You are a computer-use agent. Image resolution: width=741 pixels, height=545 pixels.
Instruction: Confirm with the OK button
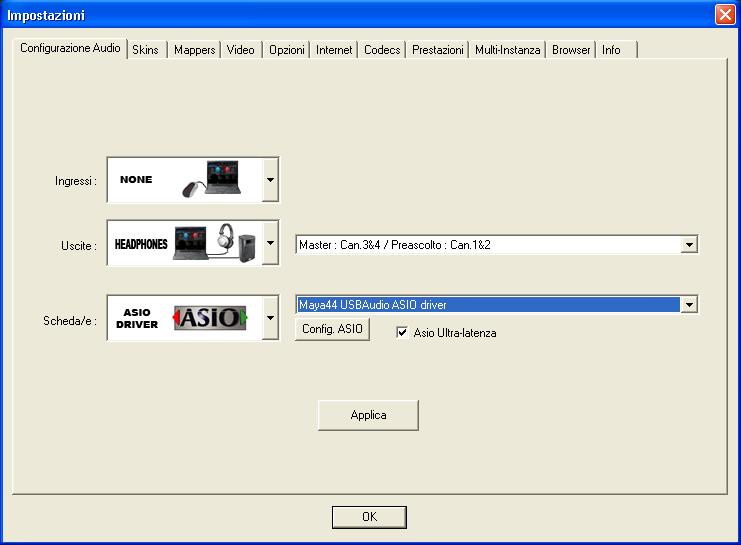click(x=369, y=517)
